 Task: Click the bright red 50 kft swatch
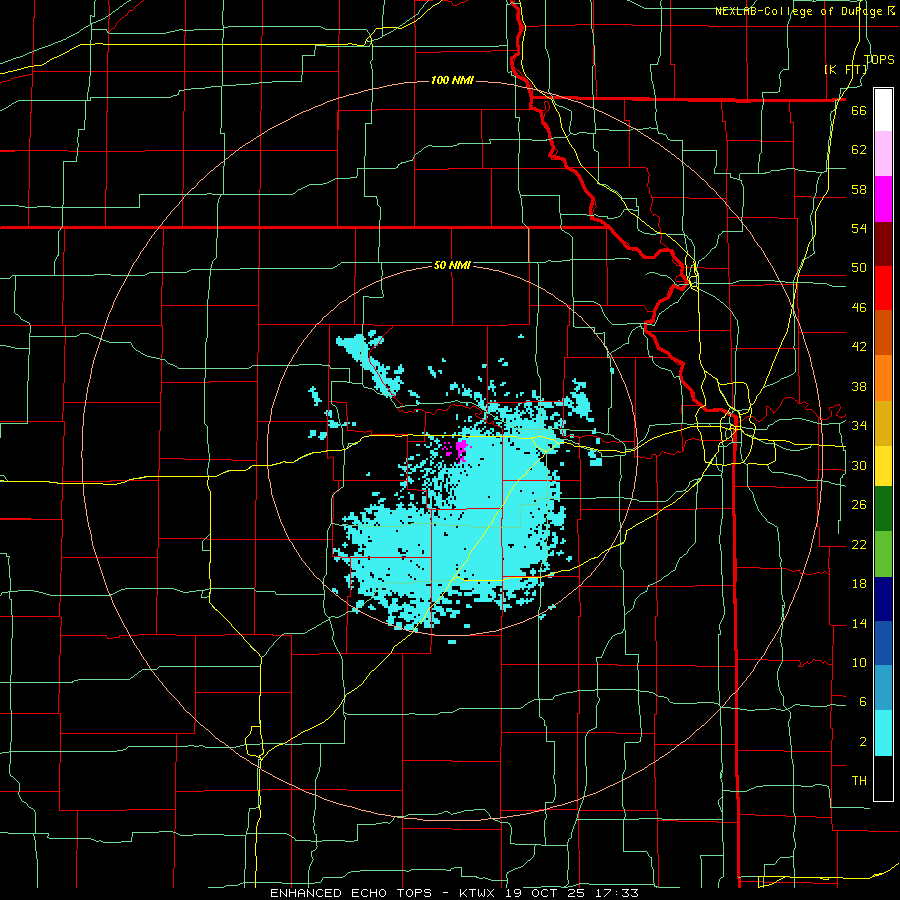pyautogui.click(x=883, y=288)
